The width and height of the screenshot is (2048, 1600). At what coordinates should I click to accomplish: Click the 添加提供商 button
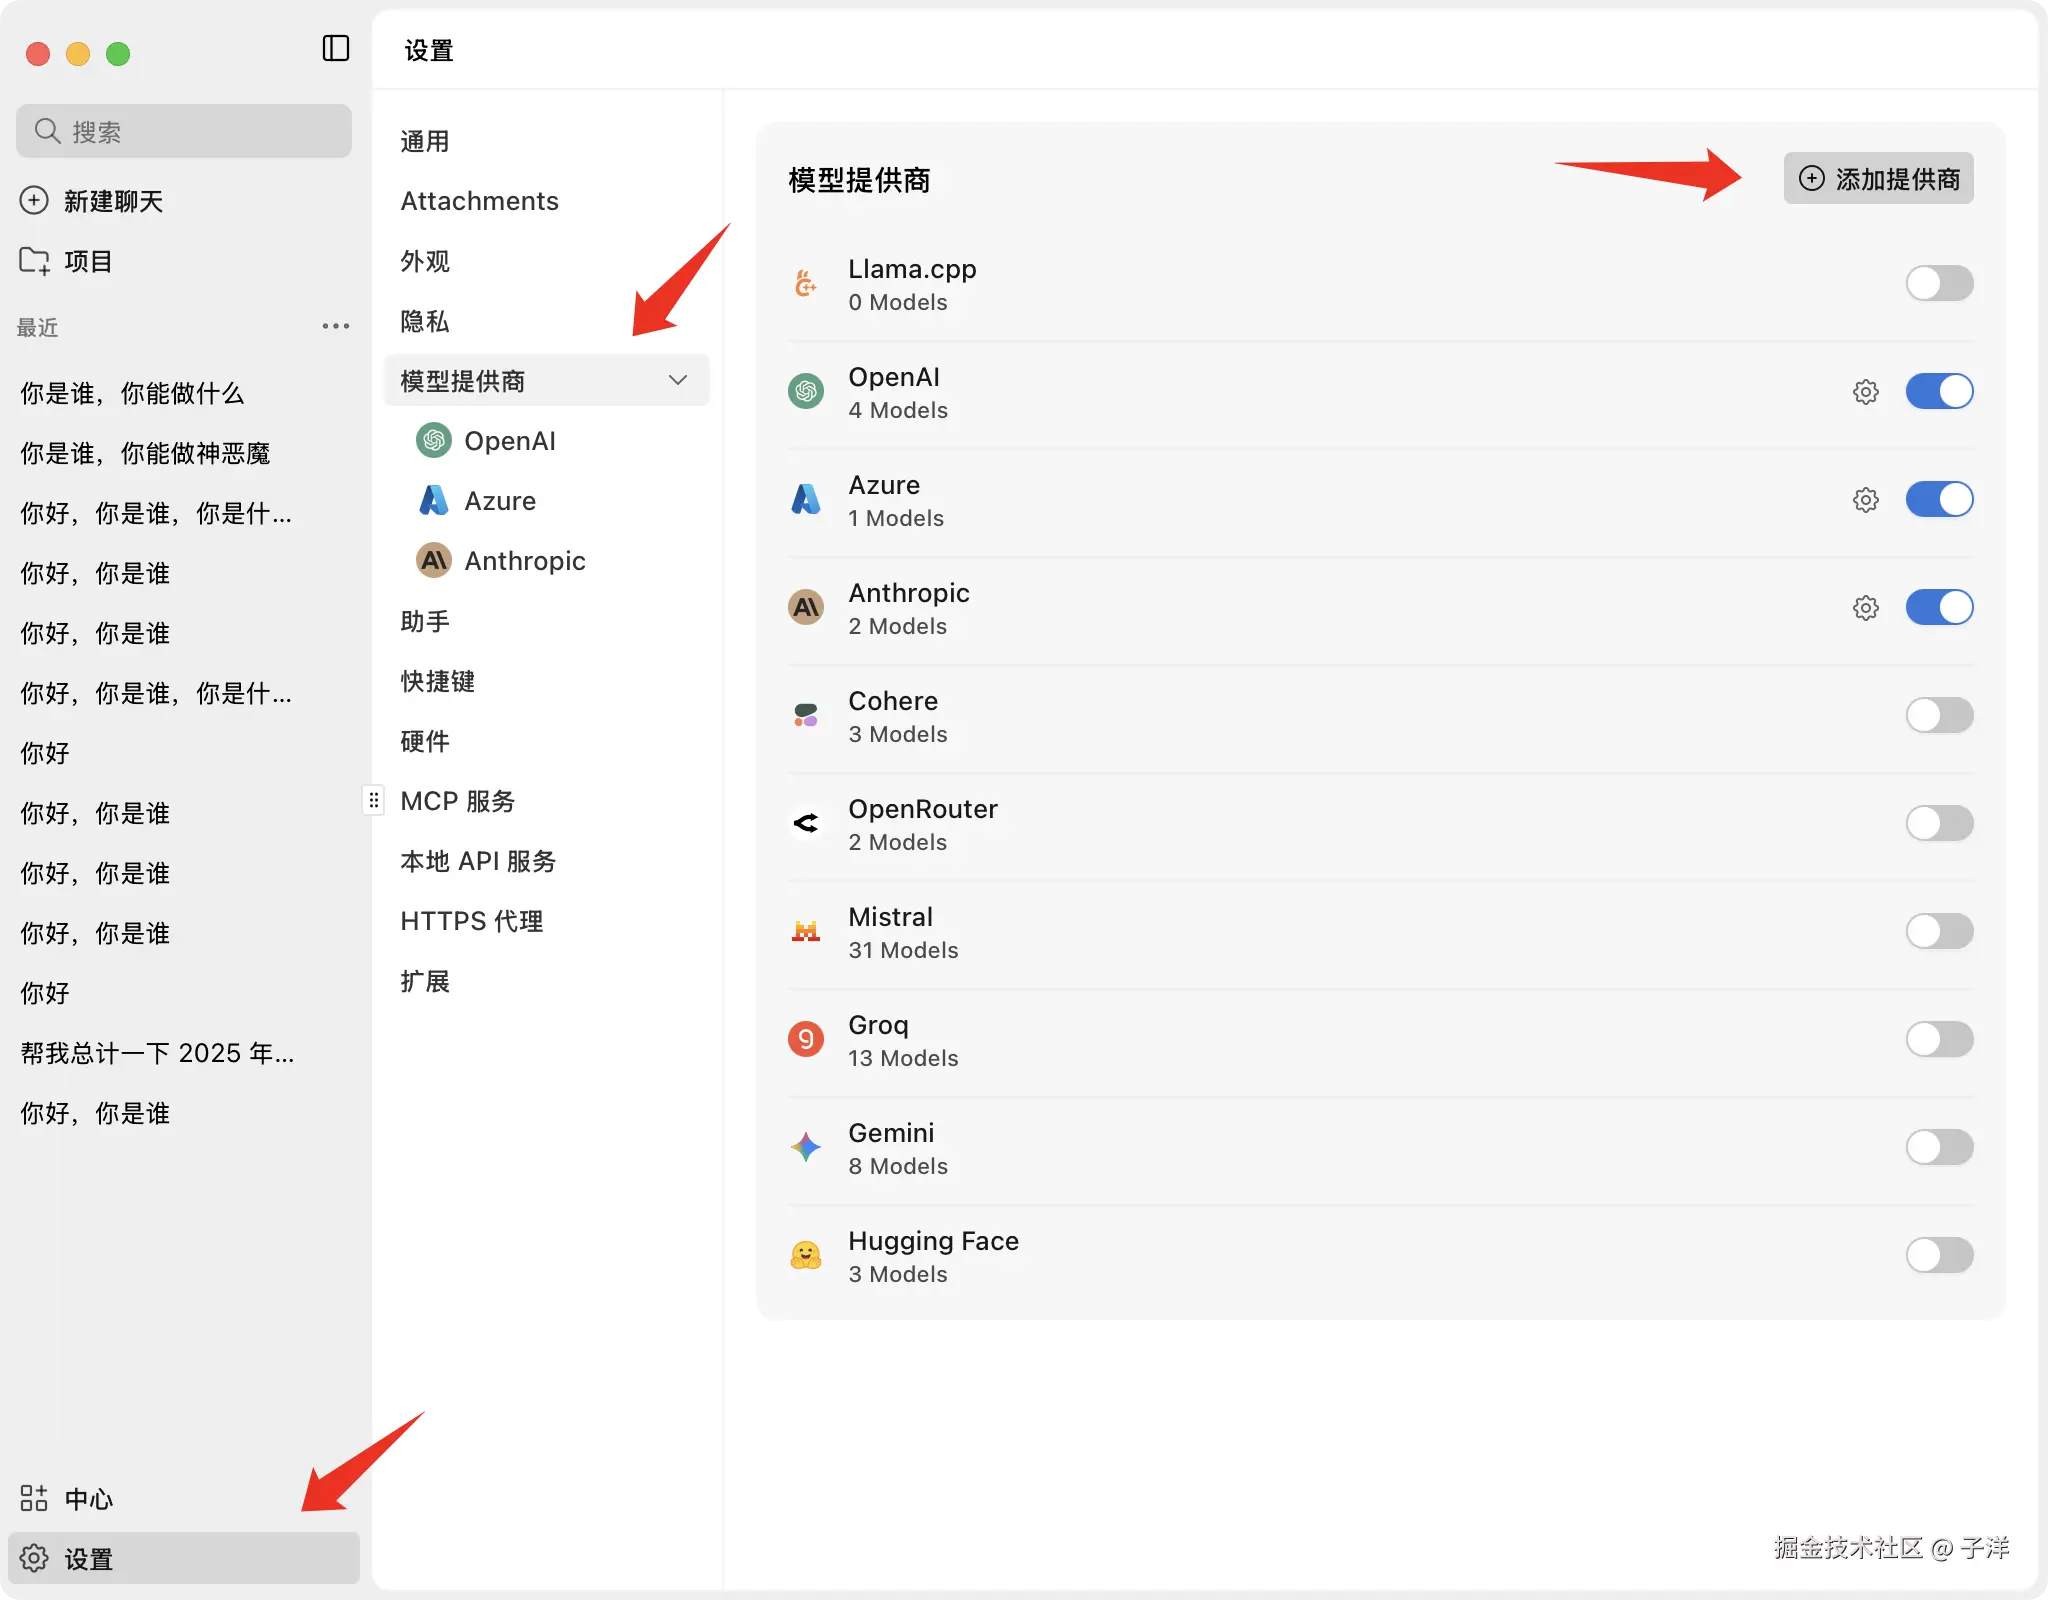click(1878, 179)
